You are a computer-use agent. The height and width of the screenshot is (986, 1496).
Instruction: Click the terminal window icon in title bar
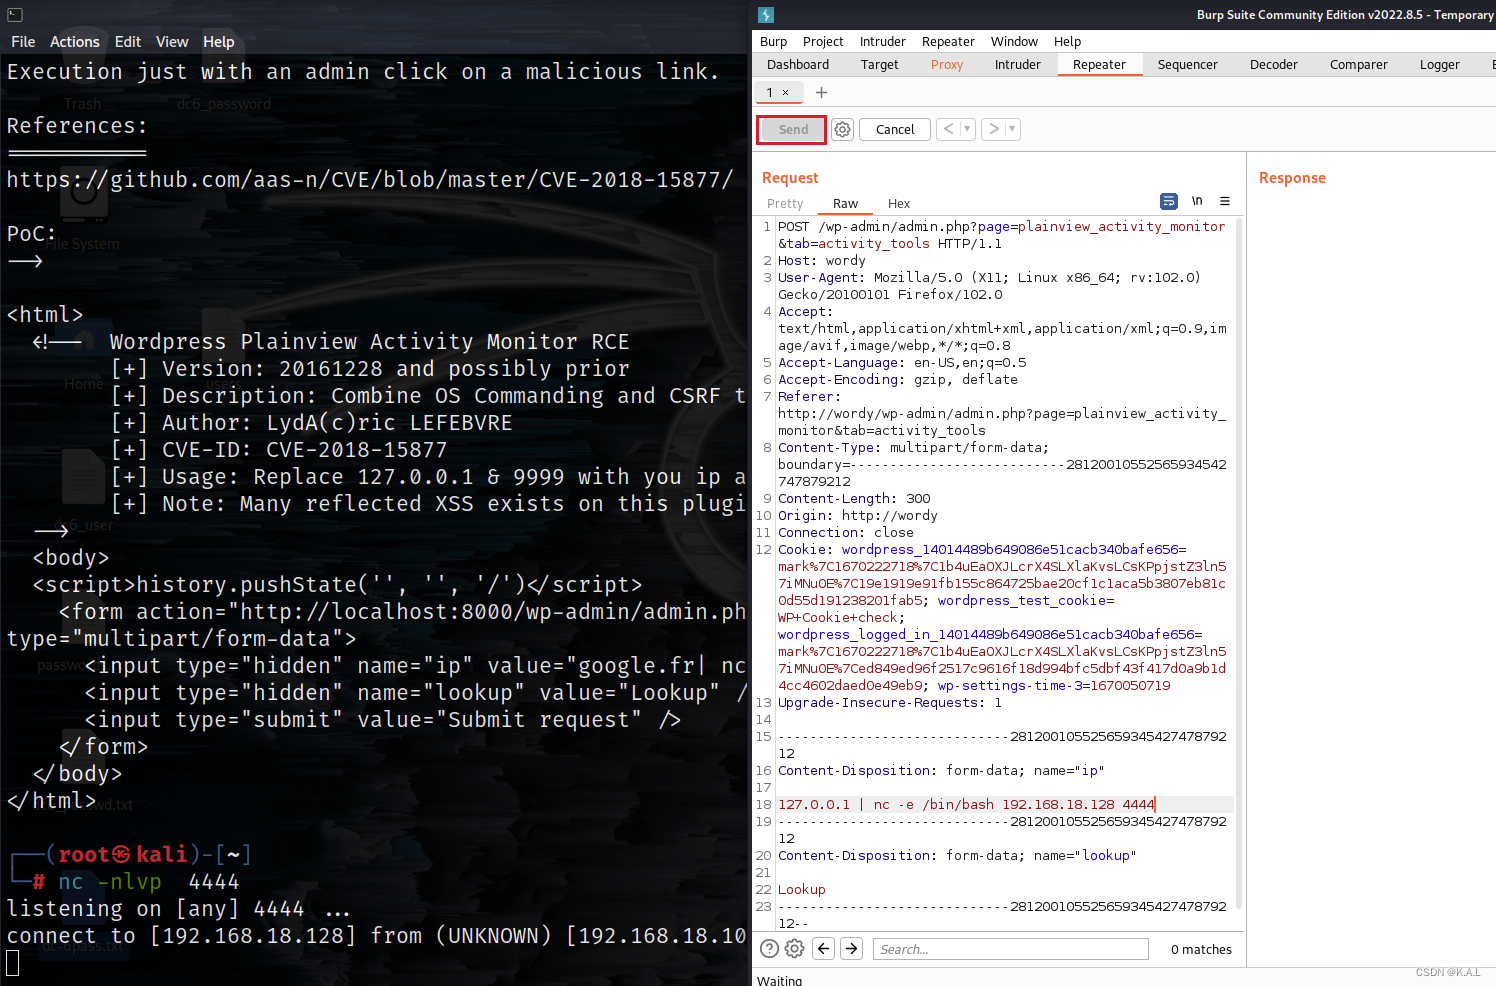pyautogui.click(x=15, y=15)
